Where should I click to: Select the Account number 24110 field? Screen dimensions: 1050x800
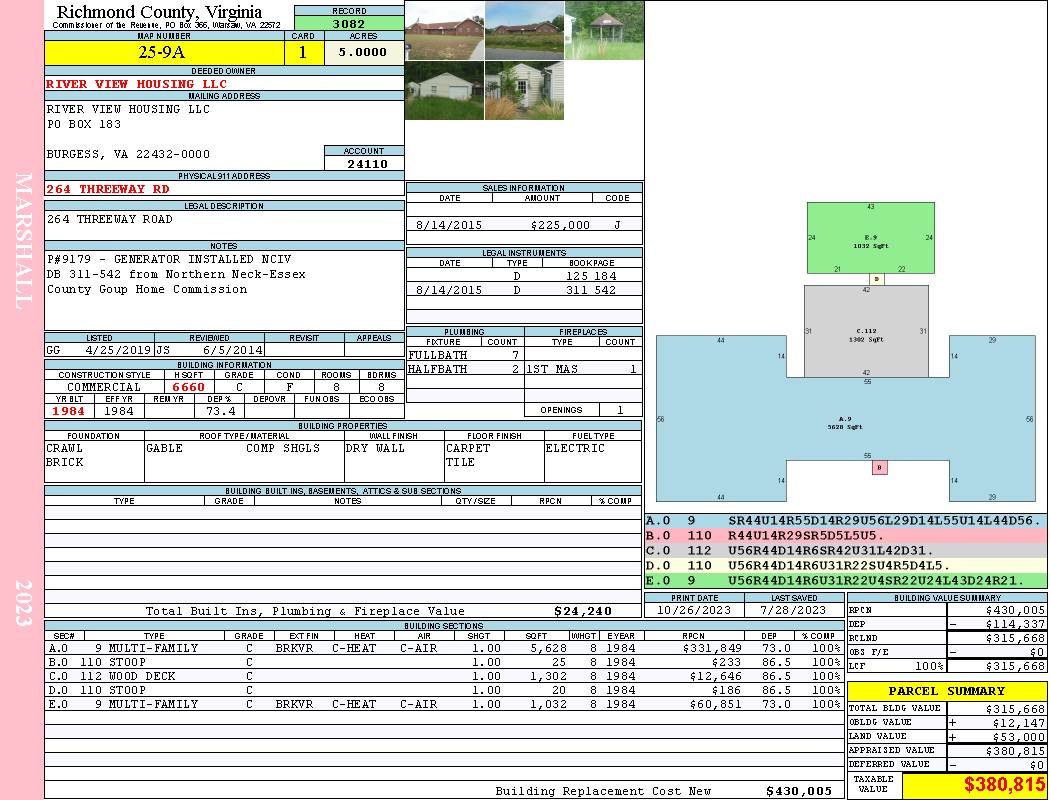tap(364, 164)
